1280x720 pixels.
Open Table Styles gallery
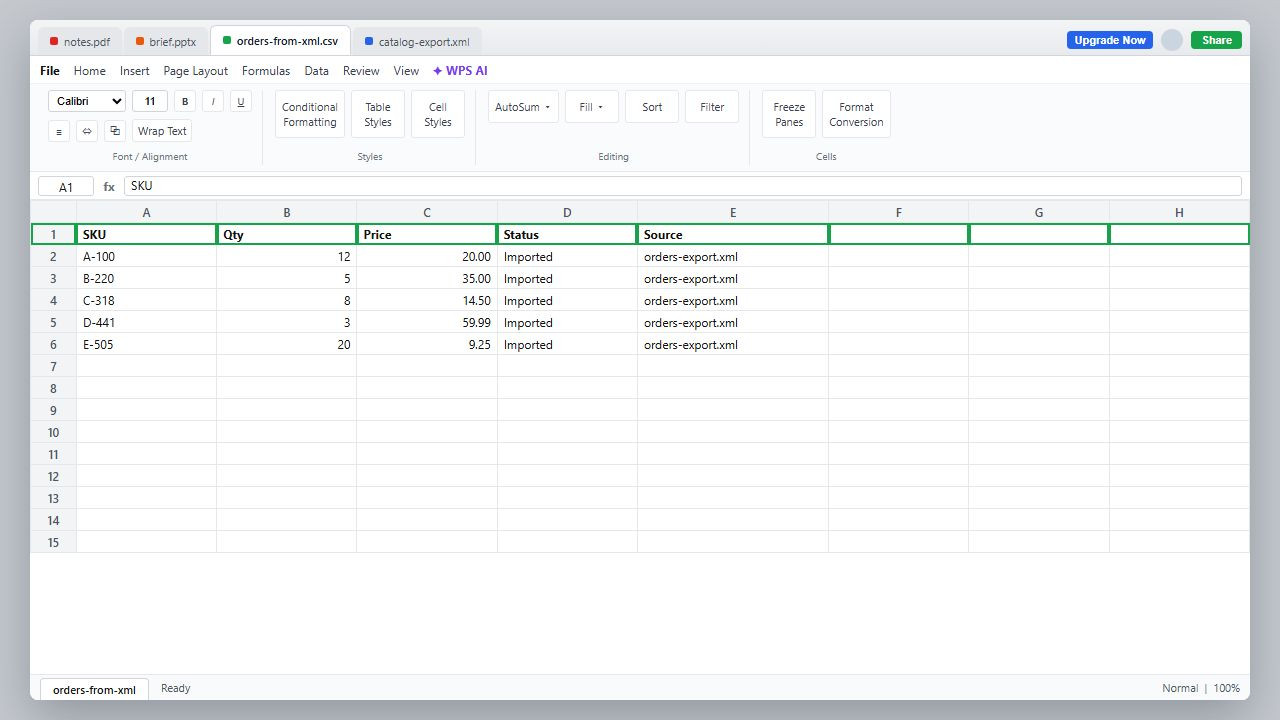click(x=378, y=114)
